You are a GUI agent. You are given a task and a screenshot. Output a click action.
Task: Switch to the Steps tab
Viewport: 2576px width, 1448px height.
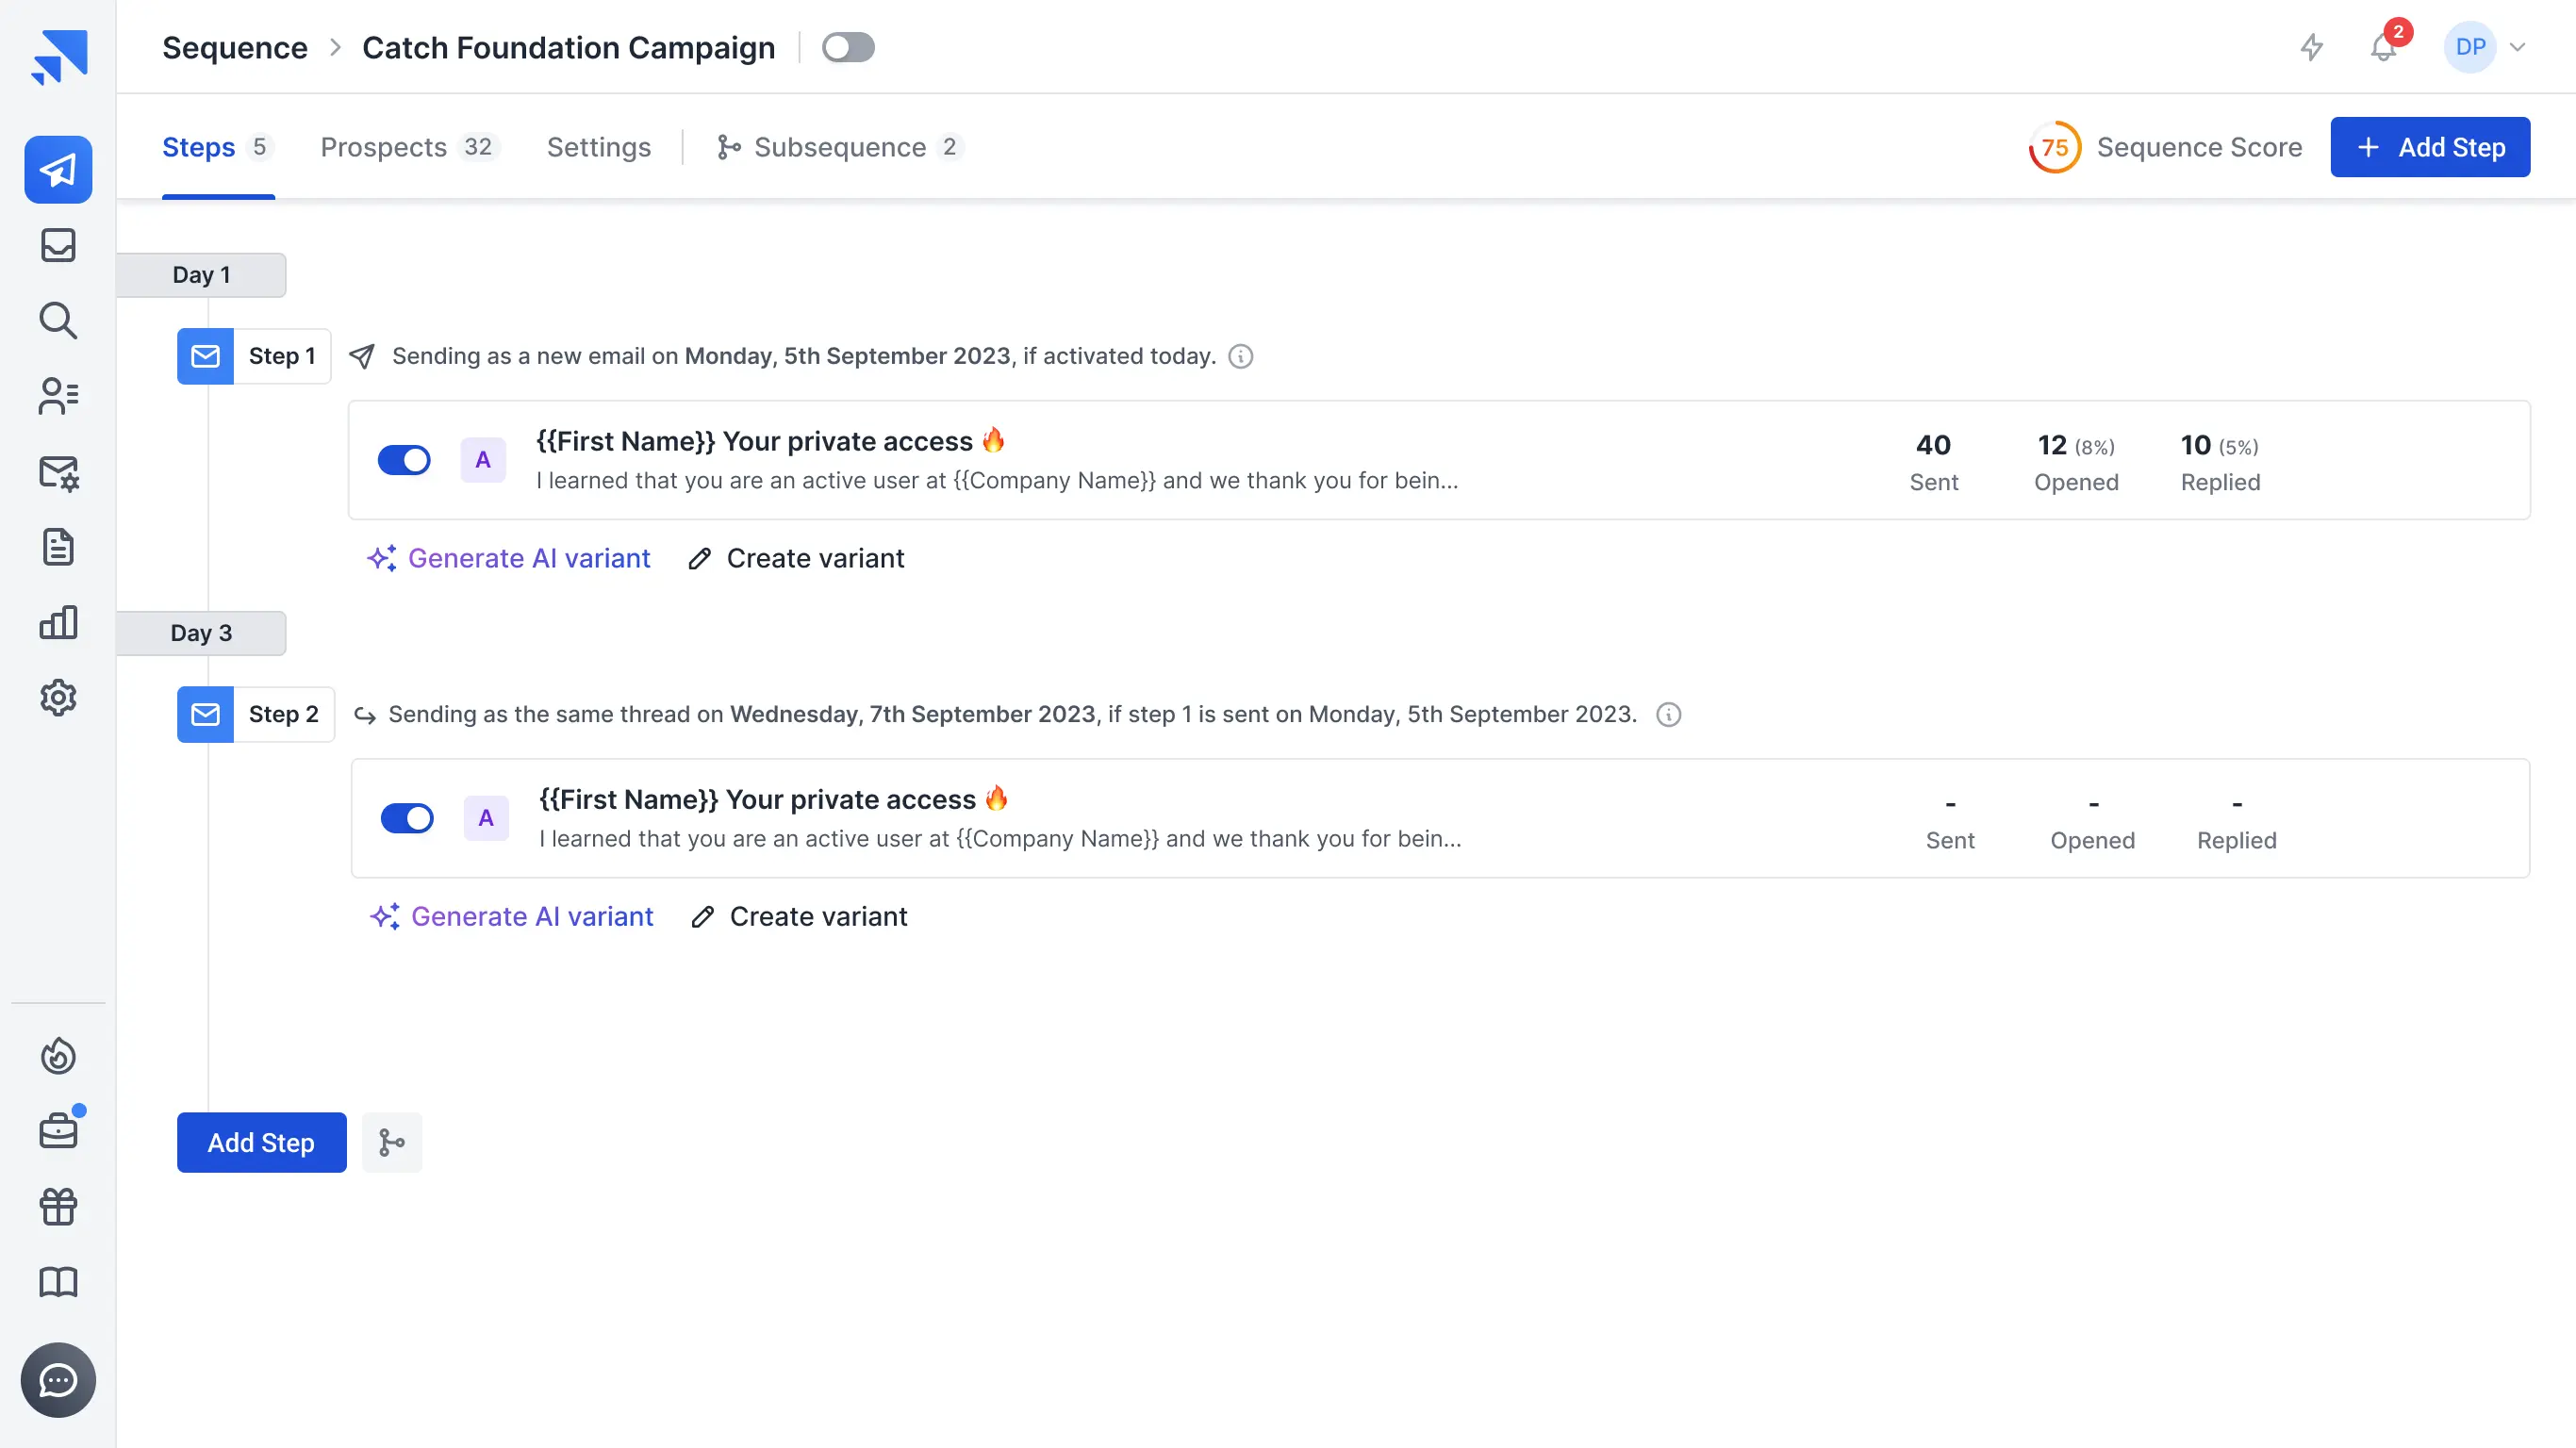click(218, 147)
